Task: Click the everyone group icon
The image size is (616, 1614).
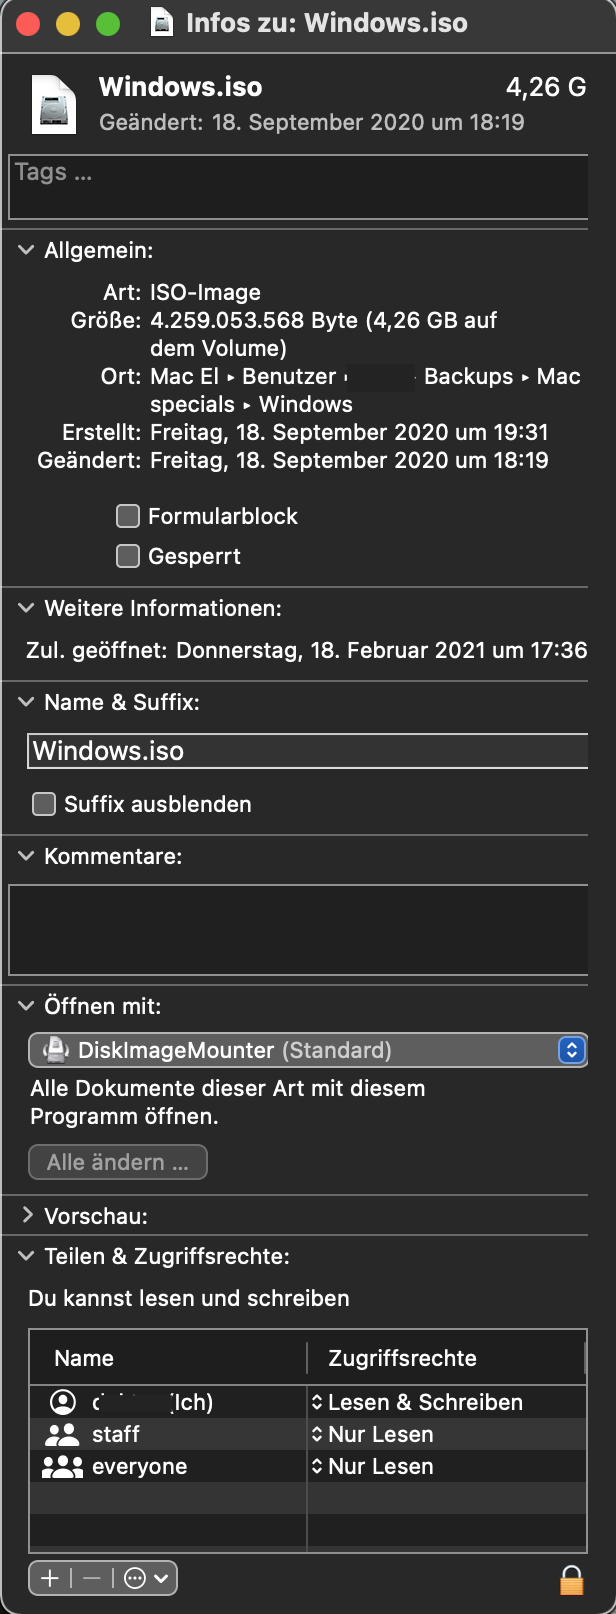Action: coord(62,1467)
